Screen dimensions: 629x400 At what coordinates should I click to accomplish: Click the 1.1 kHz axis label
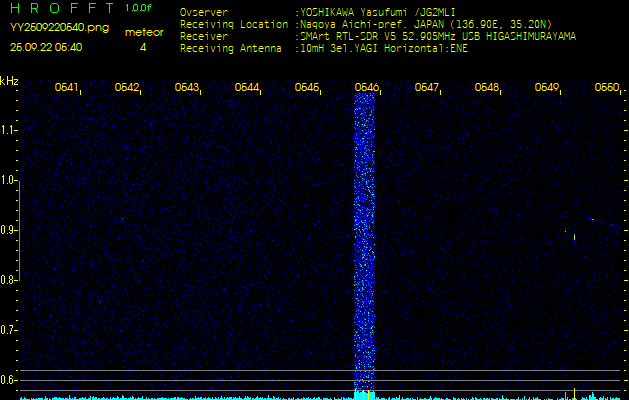pyautogui.click(x=8, y=130)
